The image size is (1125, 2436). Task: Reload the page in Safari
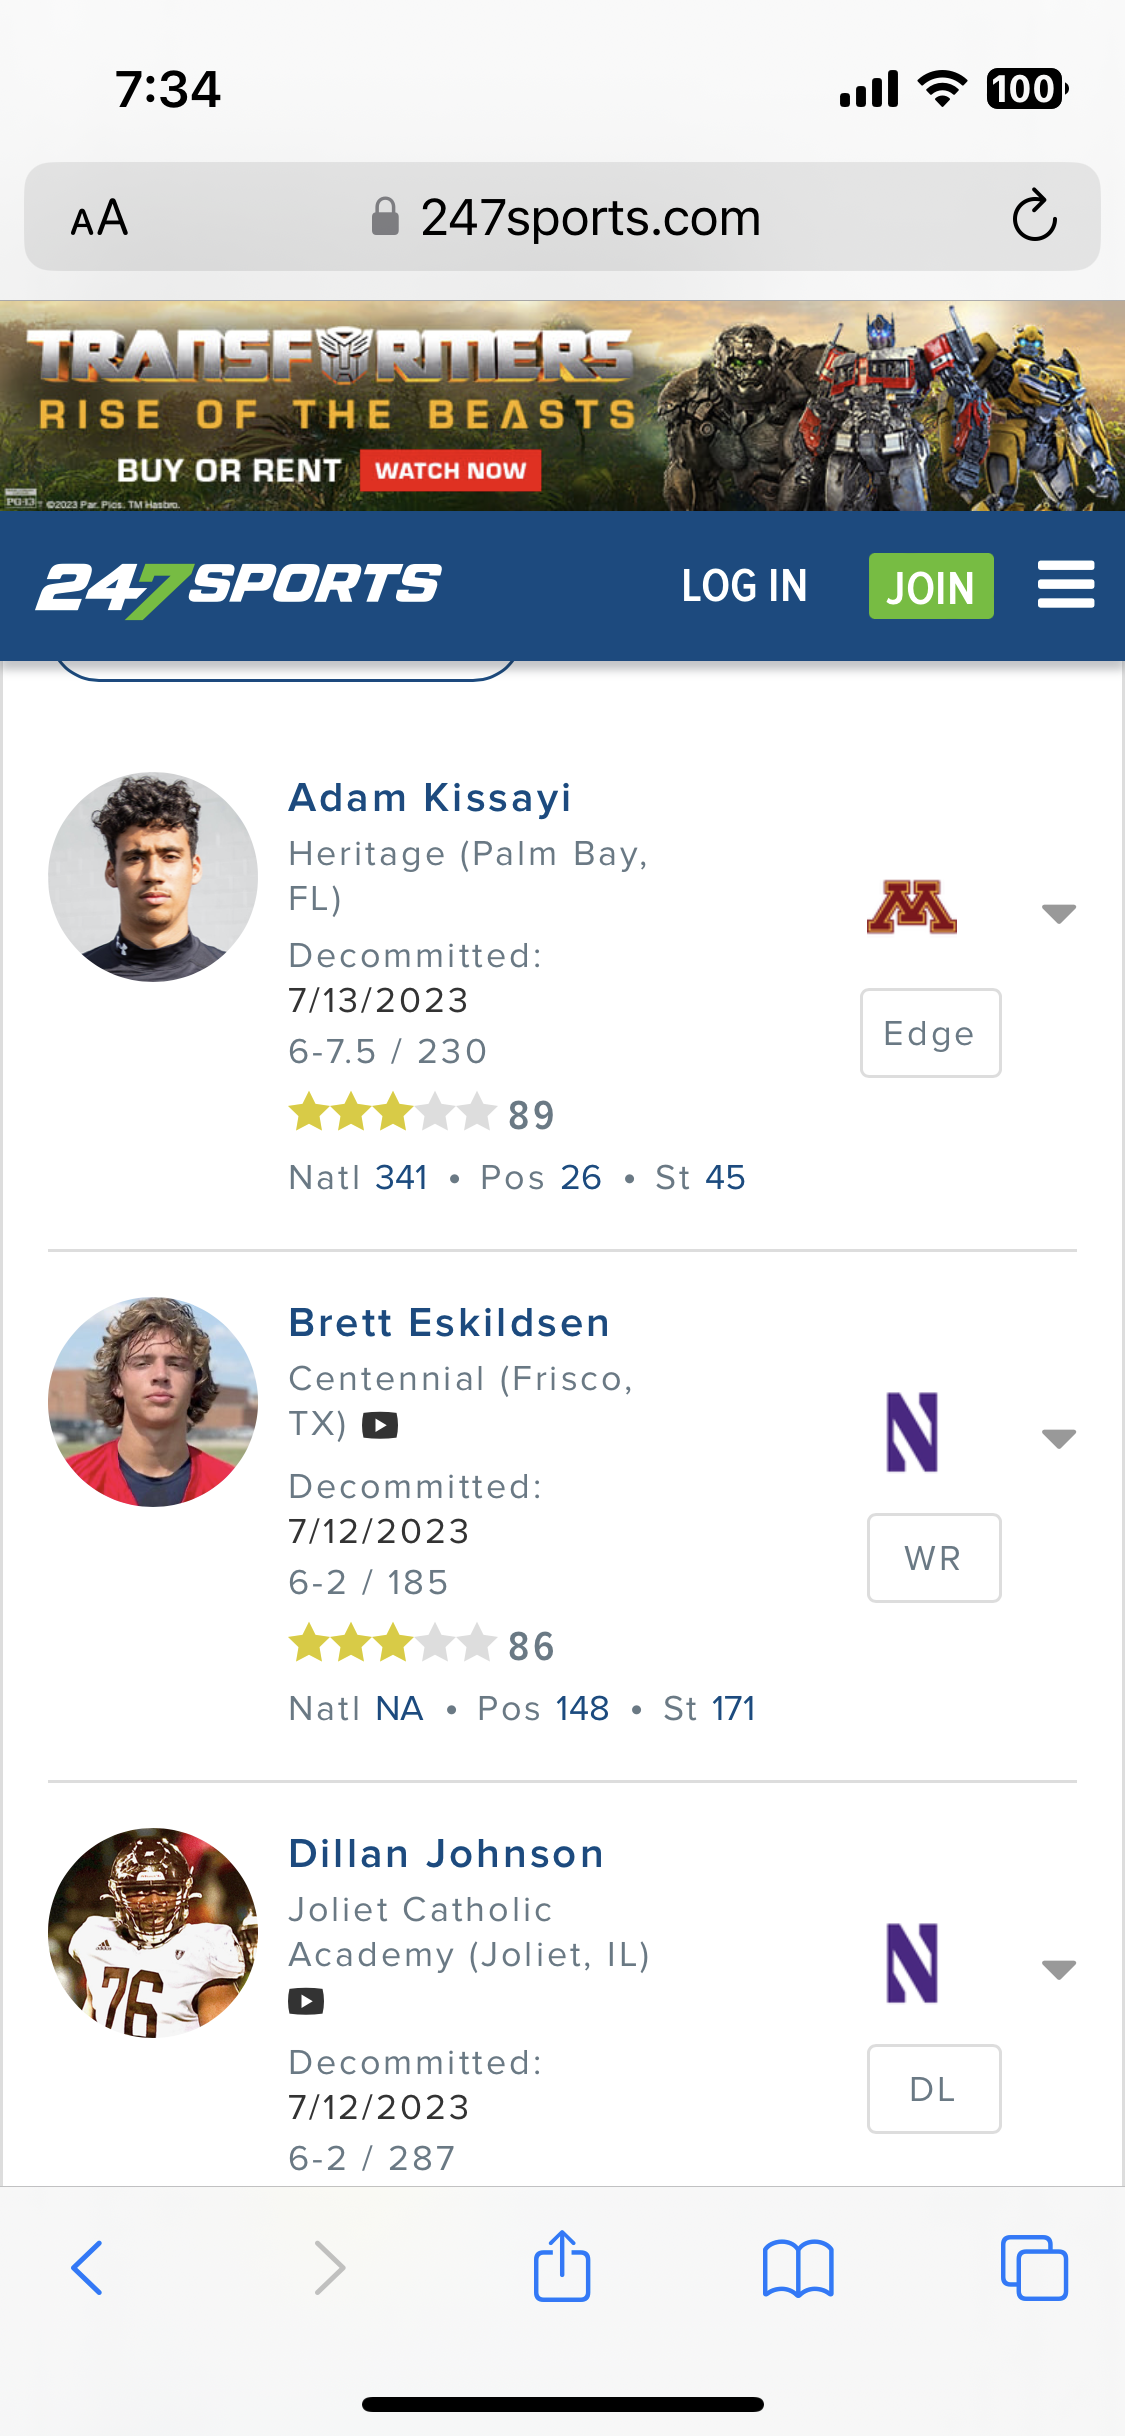tap(1034, 216)
